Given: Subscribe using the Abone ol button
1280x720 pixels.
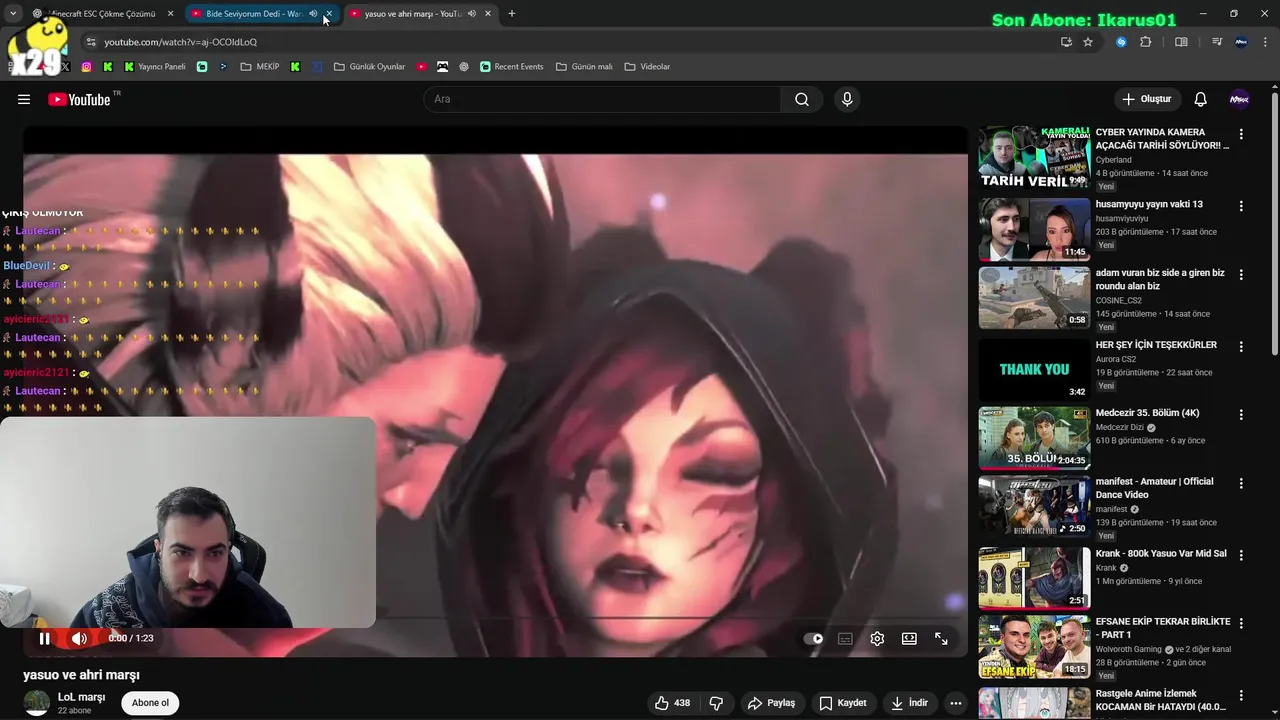Looking at the screenshot, I should point(150,703).
